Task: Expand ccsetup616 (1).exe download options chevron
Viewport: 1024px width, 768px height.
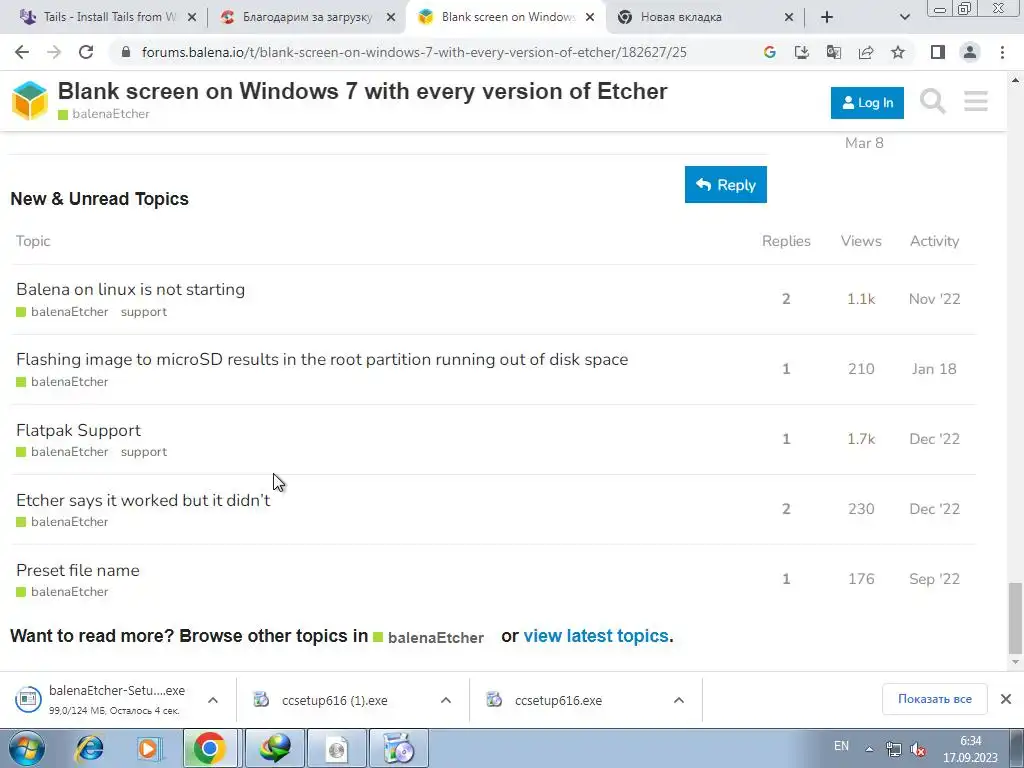Action: (x=446, y=700)
